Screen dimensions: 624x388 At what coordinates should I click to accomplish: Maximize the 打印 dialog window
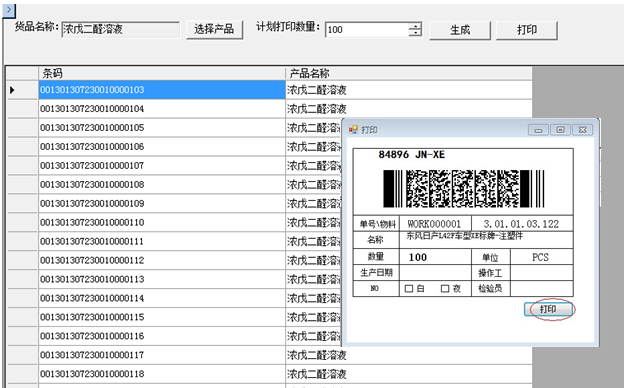(x=560, y=130)
